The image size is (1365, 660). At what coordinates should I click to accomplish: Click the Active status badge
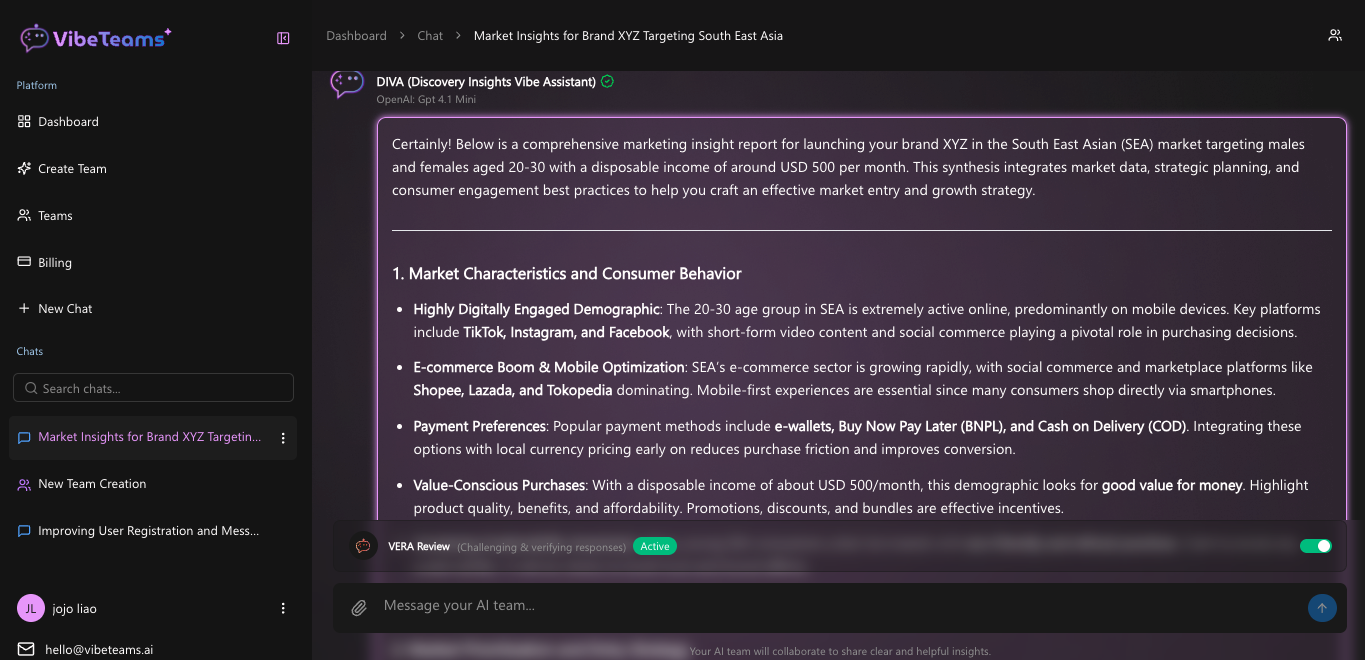(655, 546)
